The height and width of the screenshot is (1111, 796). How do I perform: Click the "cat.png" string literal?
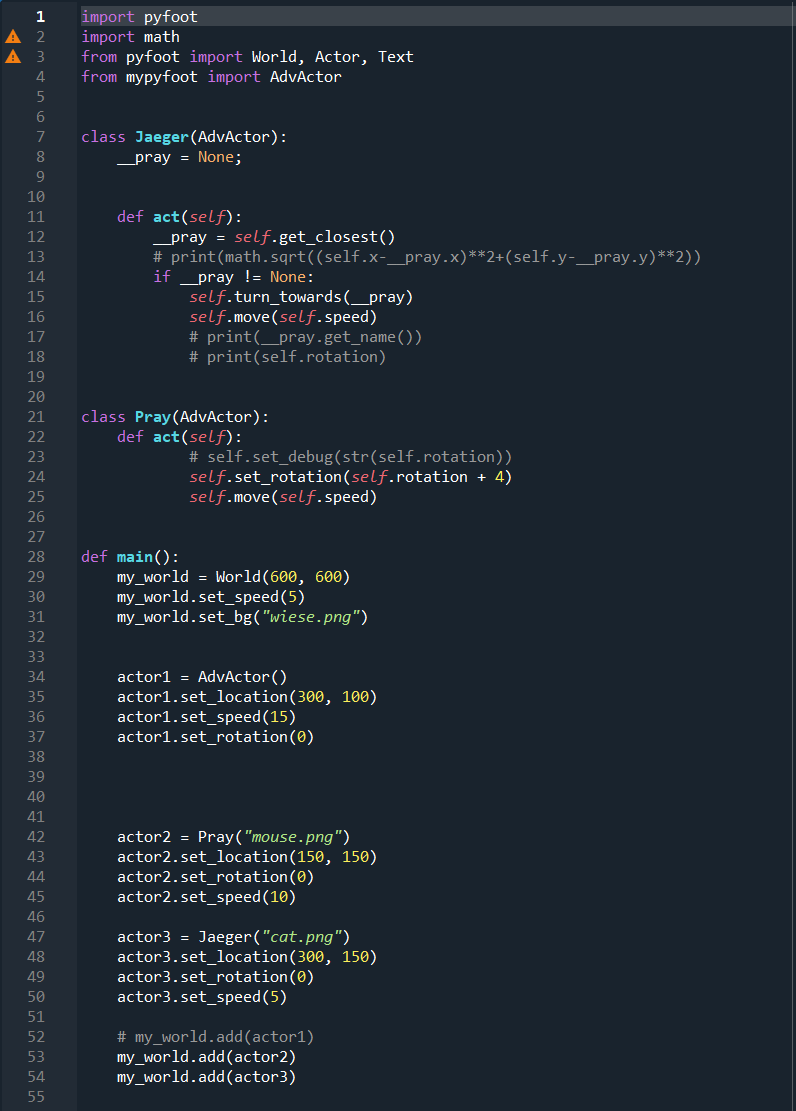[300, 937]
